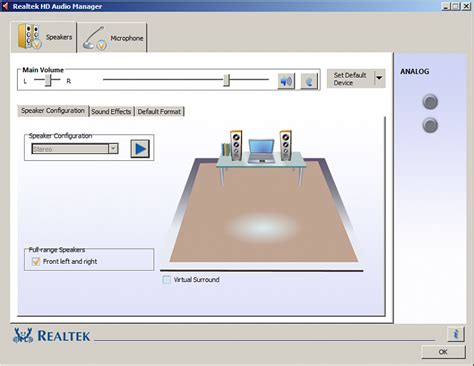Uncheck Front left and right speakers

click(x=36, y=261)
